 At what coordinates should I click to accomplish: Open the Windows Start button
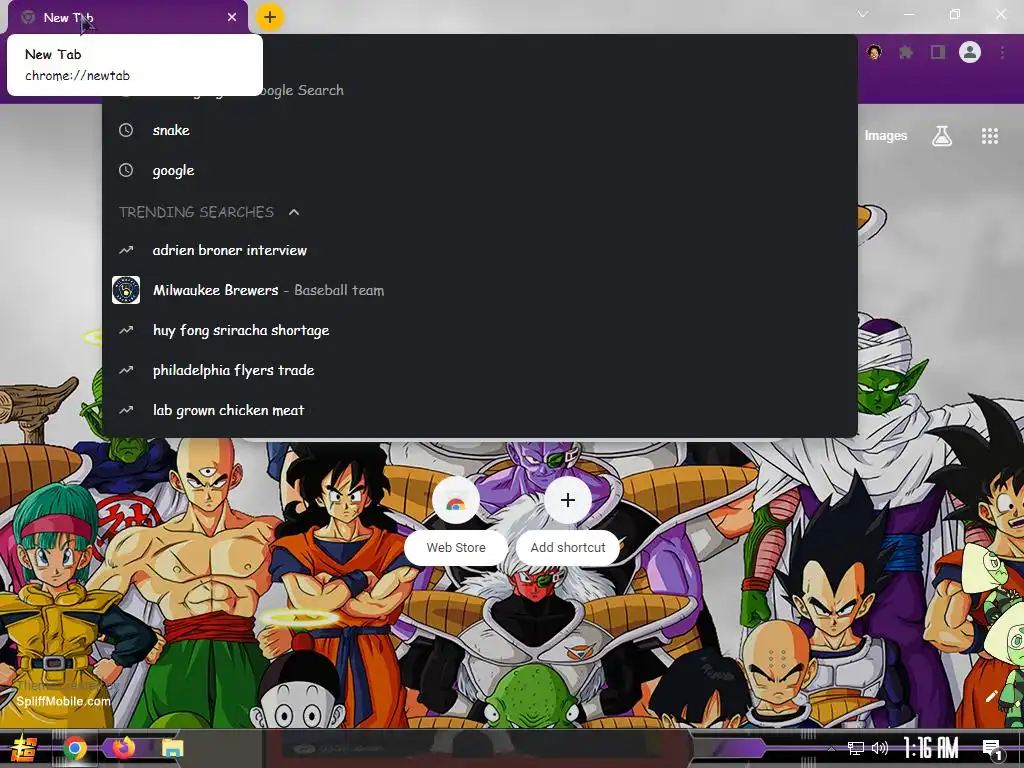point(23,748)
